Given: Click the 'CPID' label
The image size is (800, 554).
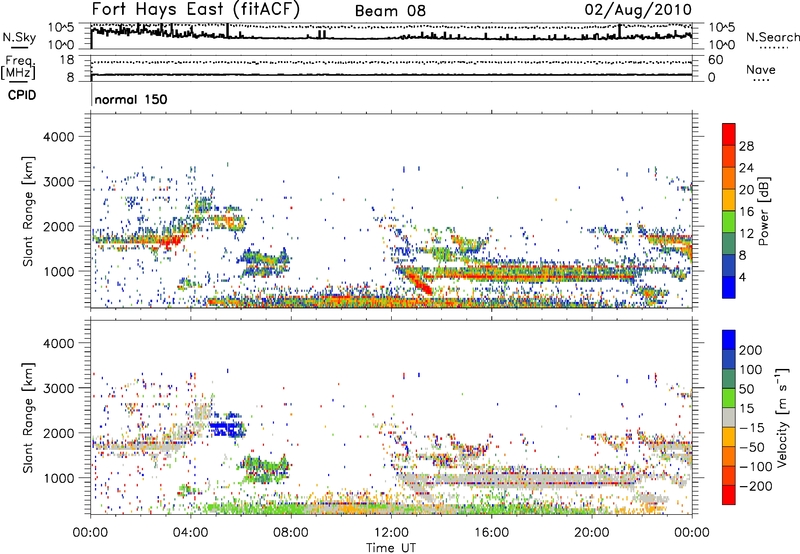Looking at the screenshot, I should [22, 95].
